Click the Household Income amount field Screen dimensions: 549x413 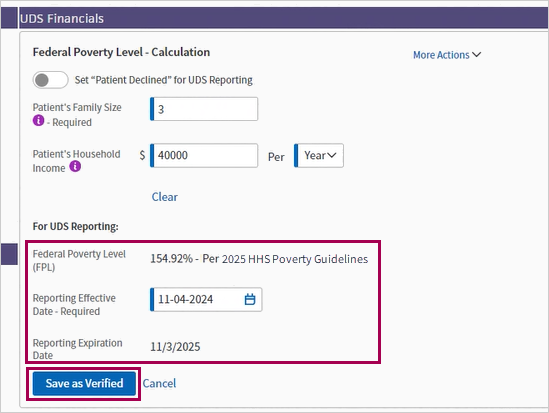(x=204, y=155)
